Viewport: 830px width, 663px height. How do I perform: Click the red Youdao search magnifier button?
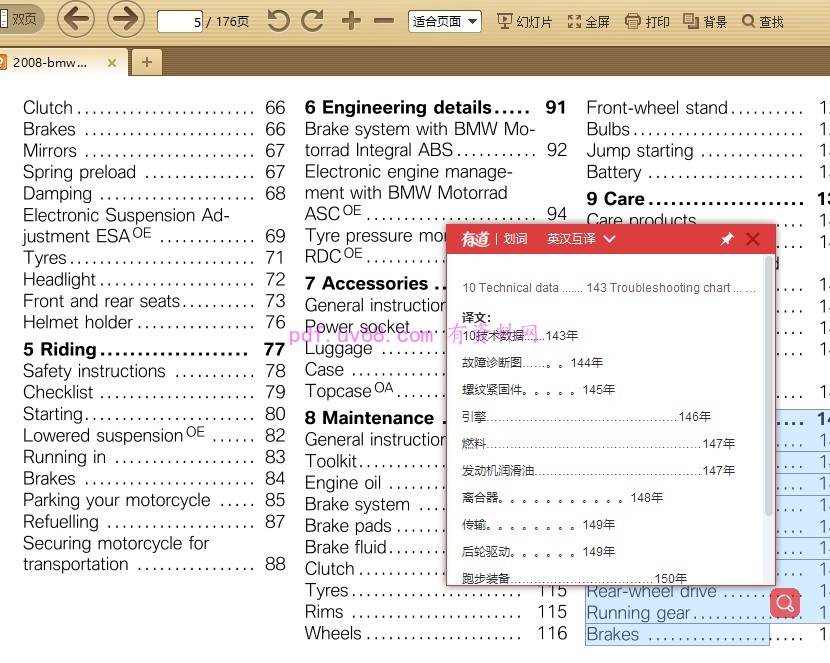[x=785, y=603]
